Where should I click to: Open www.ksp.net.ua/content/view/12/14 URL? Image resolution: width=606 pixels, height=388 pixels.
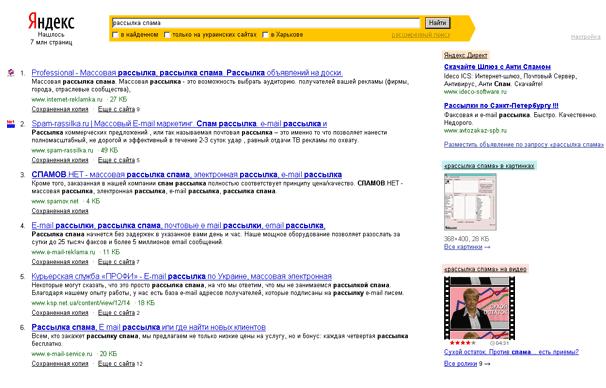pyautogui.click(x=81, y=303)
